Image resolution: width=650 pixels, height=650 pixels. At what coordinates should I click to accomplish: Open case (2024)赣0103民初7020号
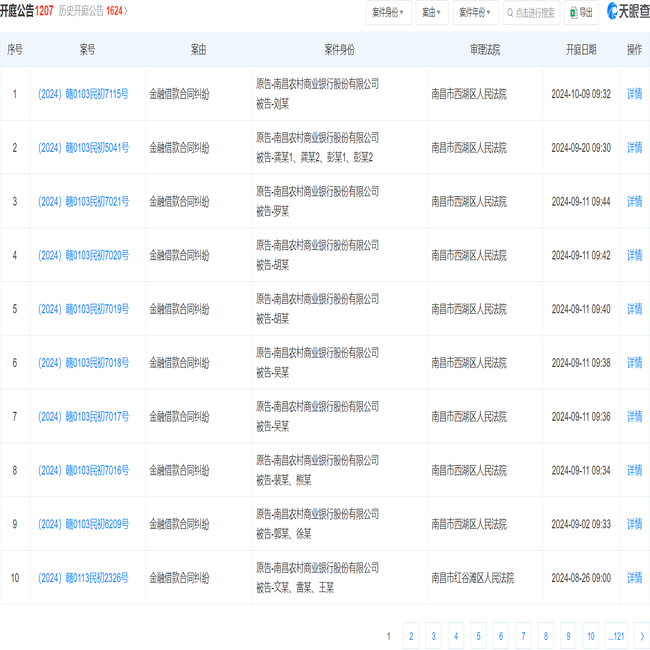tap(83, 255)
